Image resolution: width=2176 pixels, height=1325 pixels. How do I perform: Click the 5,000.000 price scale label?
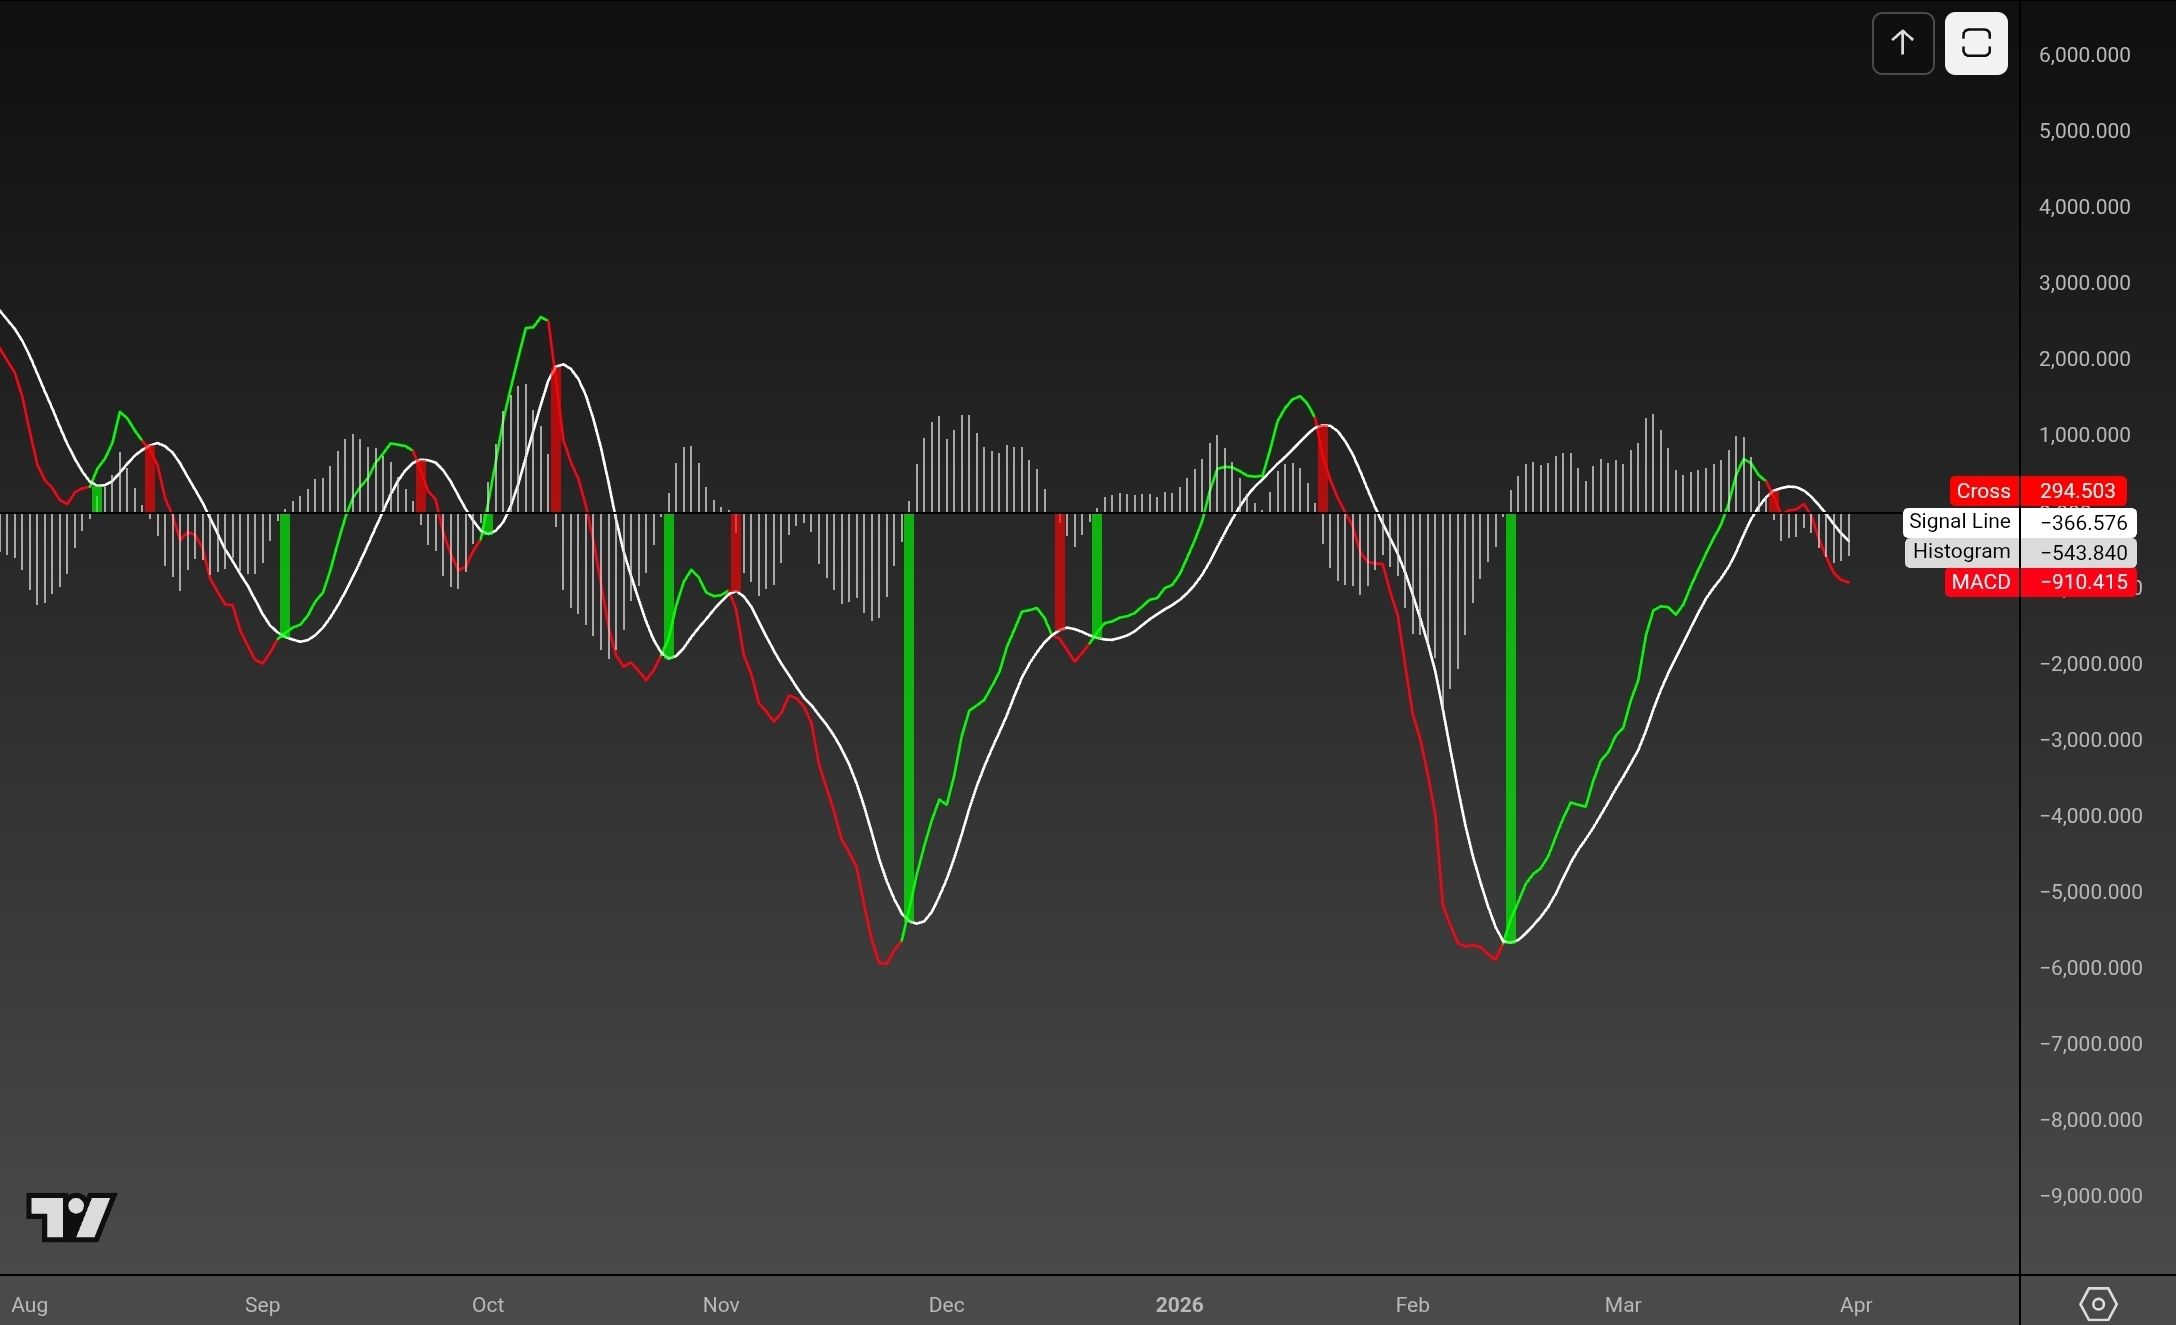[x=2085, y=131]
